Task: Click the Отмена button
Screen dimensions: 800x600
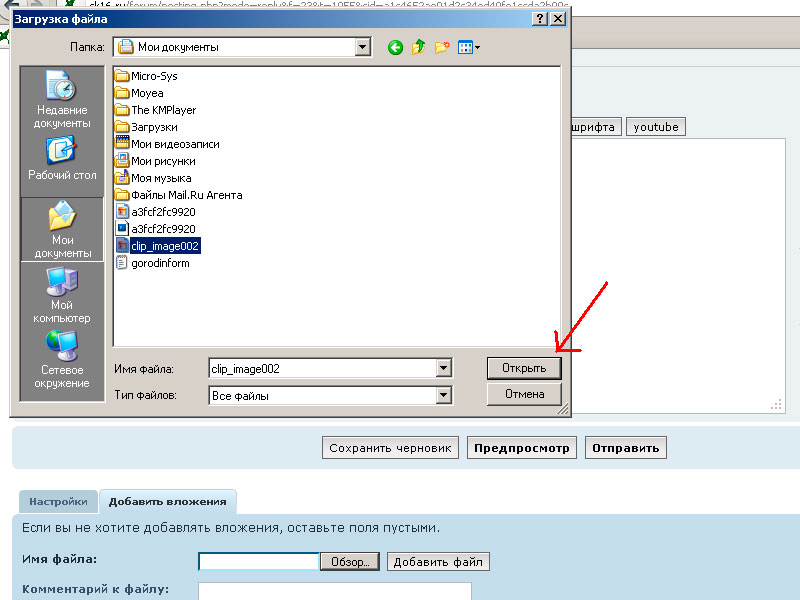Action: click(524, 395)
